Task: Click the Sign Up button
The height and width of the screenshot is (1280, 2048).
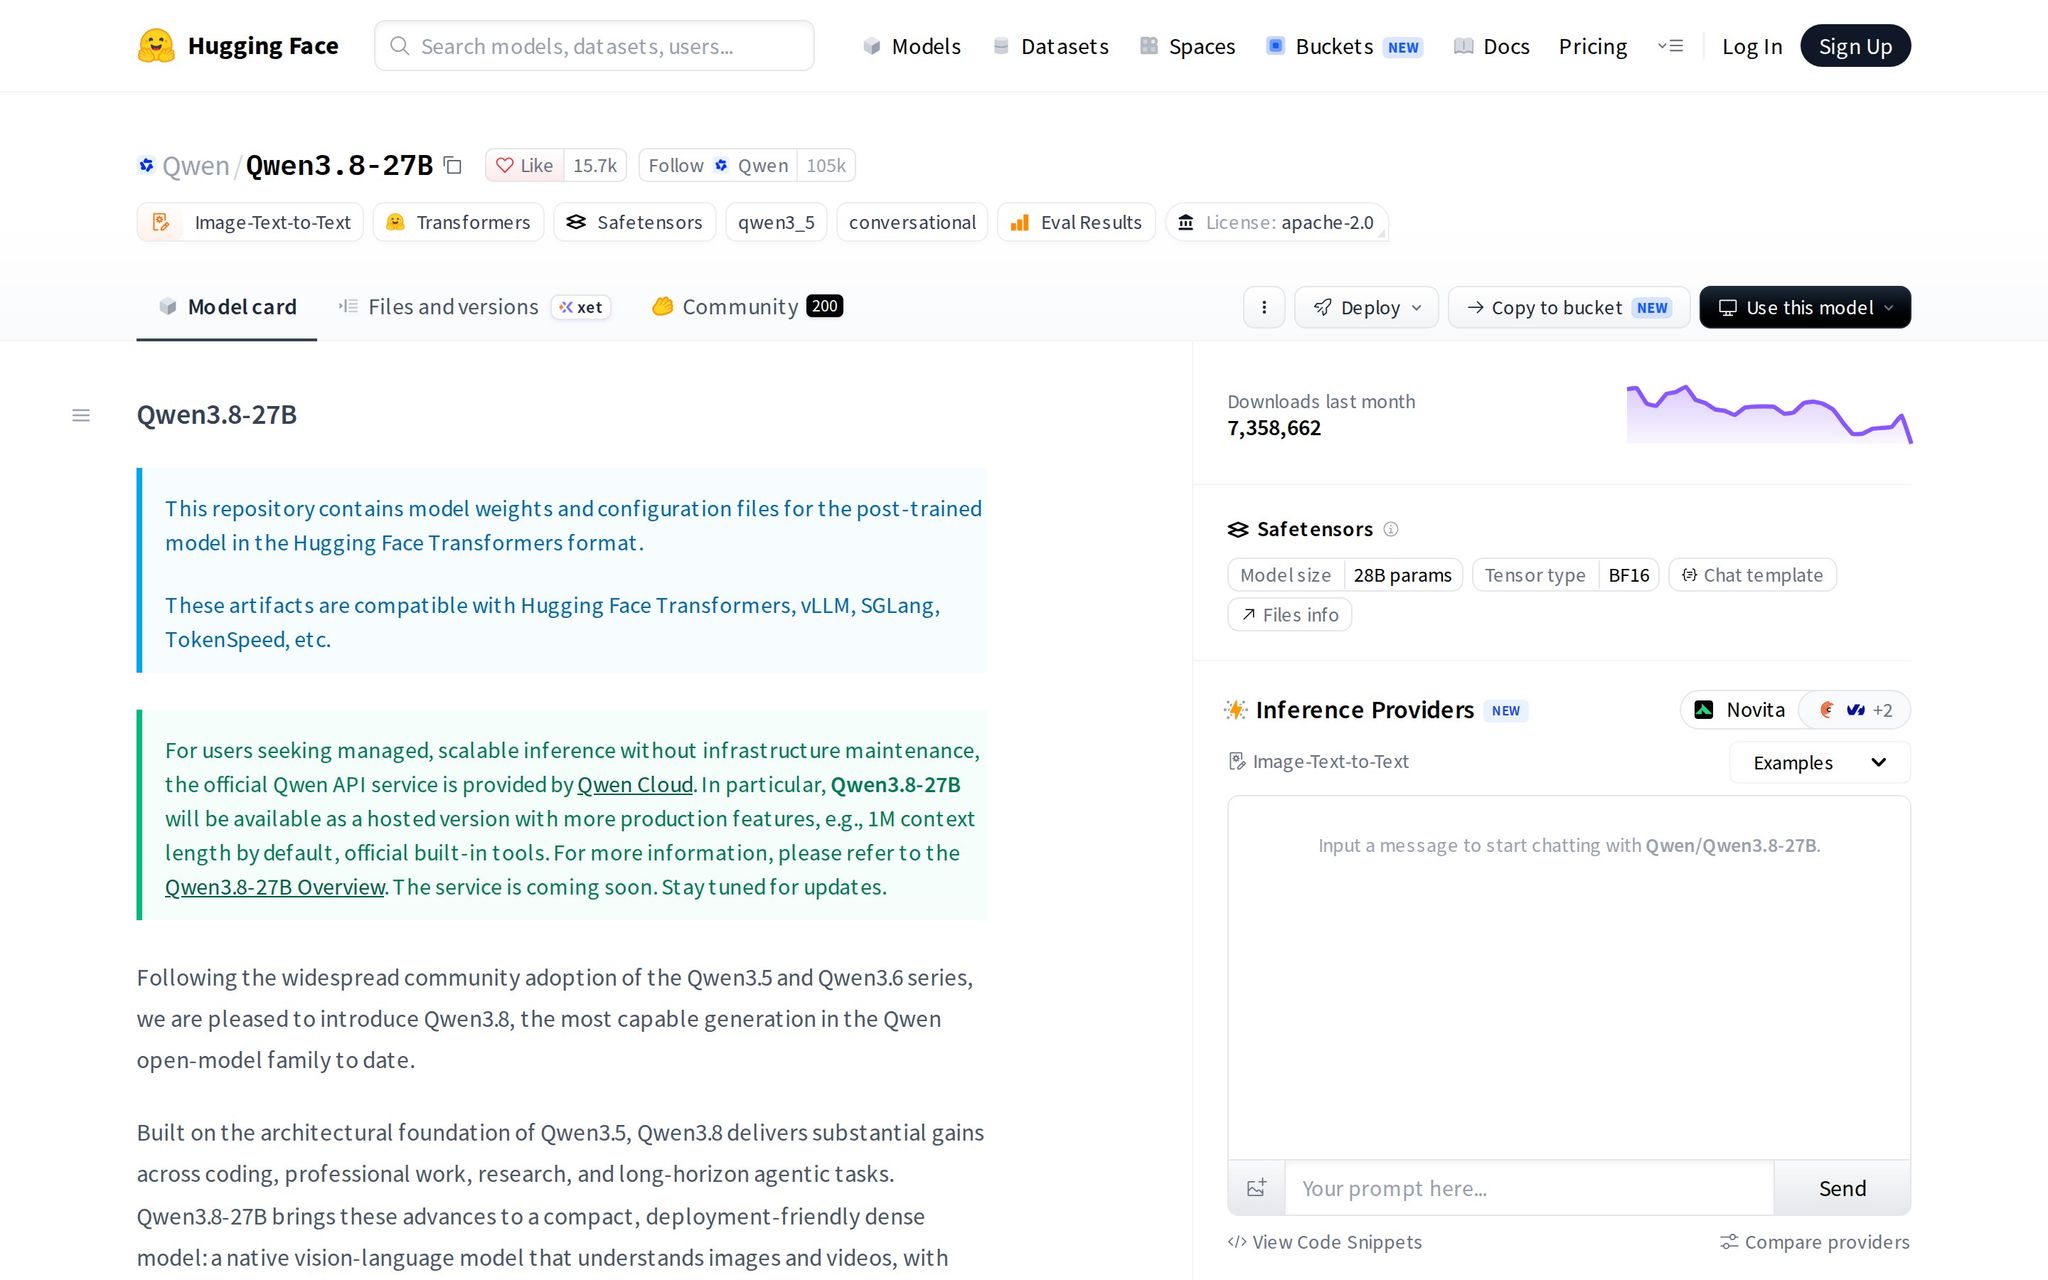Action: [1855, 46]
